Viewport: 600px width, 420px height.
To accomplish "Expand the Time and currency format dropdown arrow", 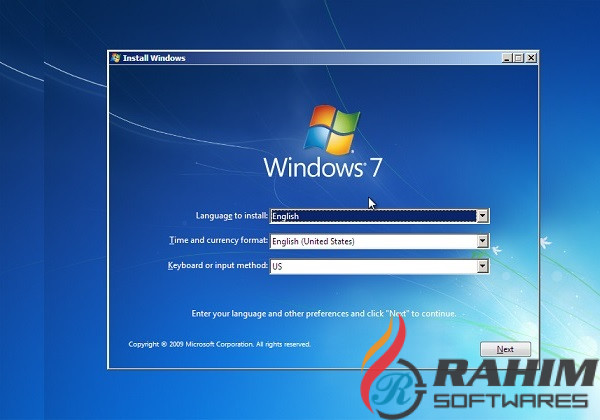I will click(483, 241).
